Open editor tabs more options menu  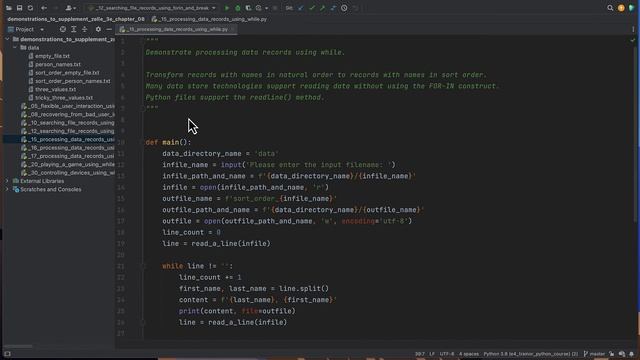tap(633, 29)
